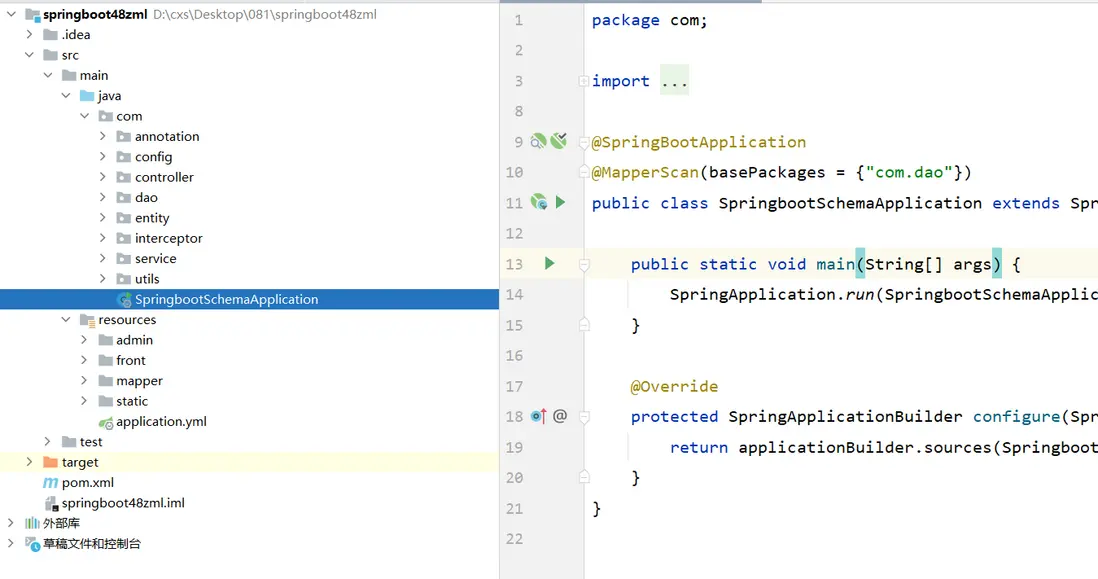This screenshot has height=579, width=1098.
Task: Click the green run arrow beside main method
Action: pos(549,264)
